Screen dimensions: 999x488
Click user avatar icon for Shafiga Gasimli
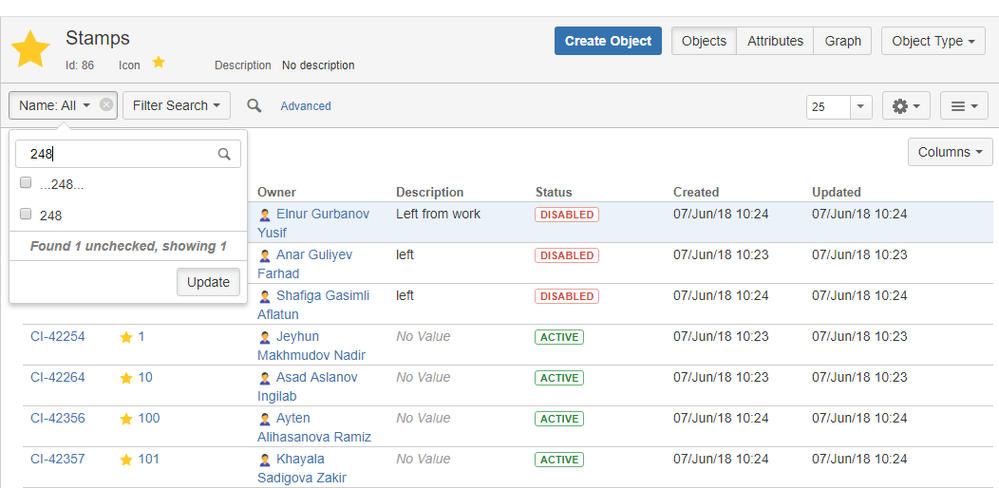coord(265,296)
